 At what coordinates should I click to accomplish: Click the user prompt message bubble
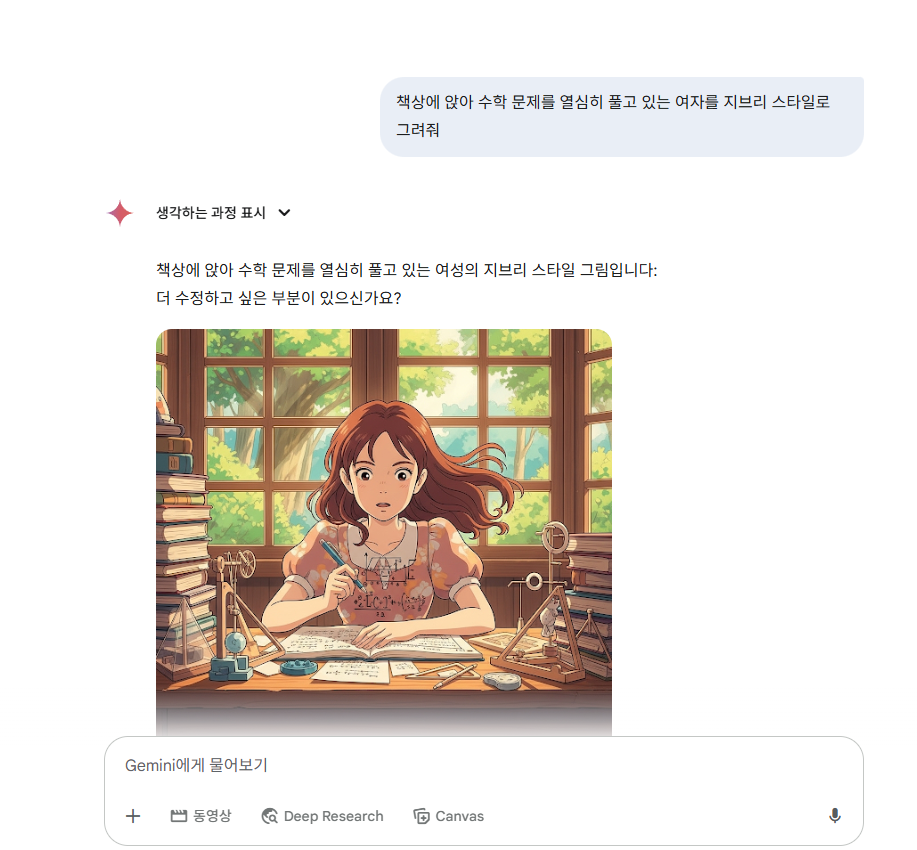click(x=622, y=116)
